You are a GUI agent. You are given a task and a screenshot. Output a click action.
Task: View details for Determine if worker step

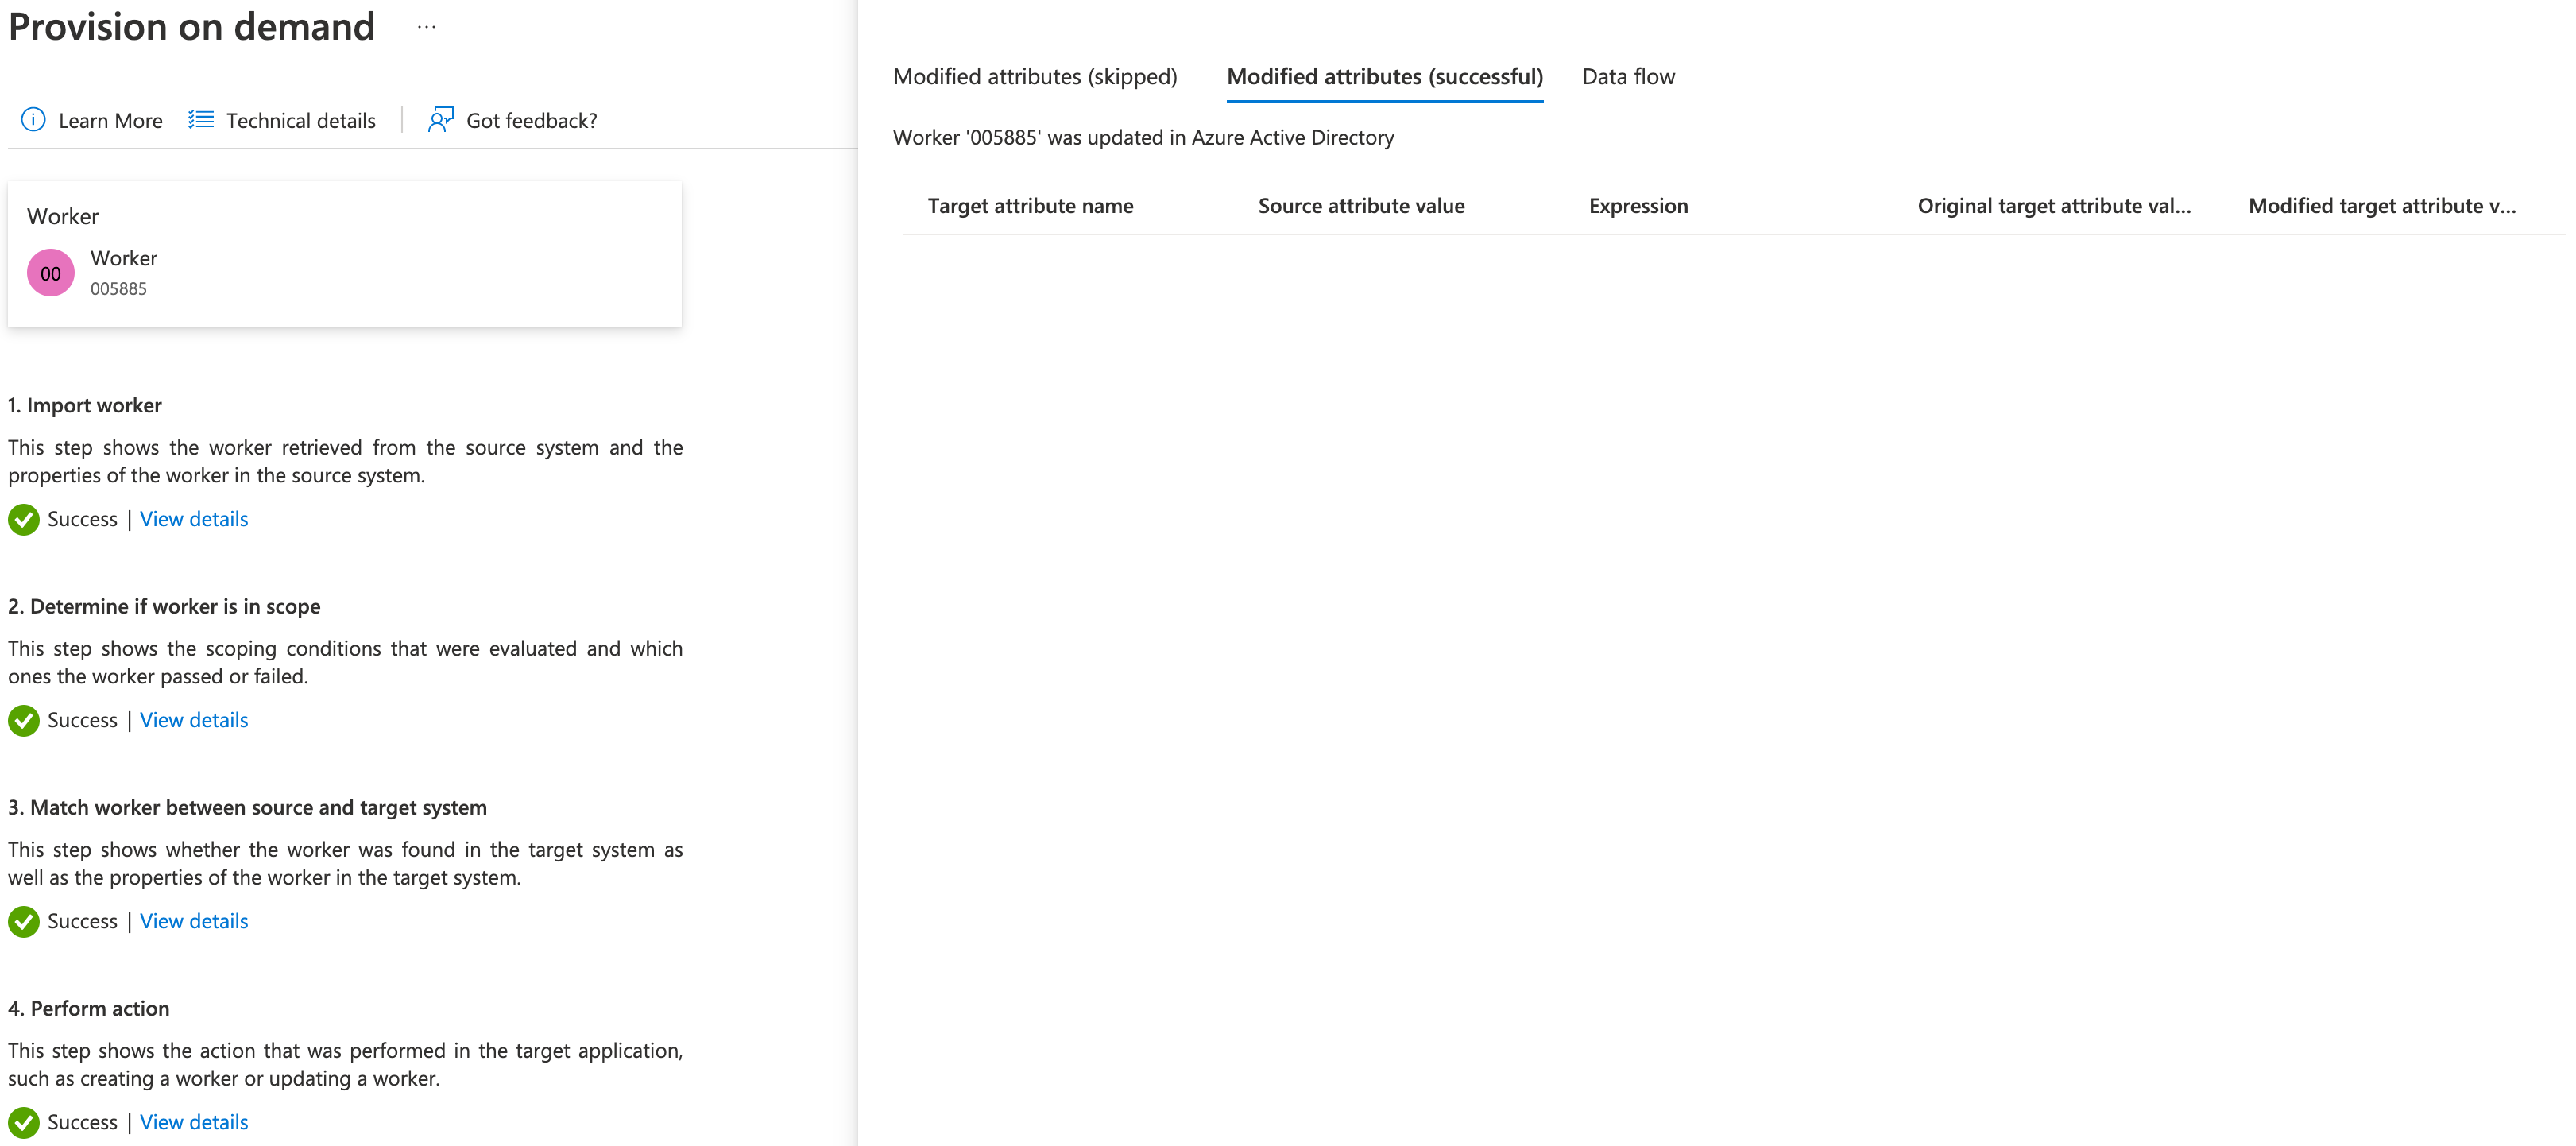click(x=192, y=718)
